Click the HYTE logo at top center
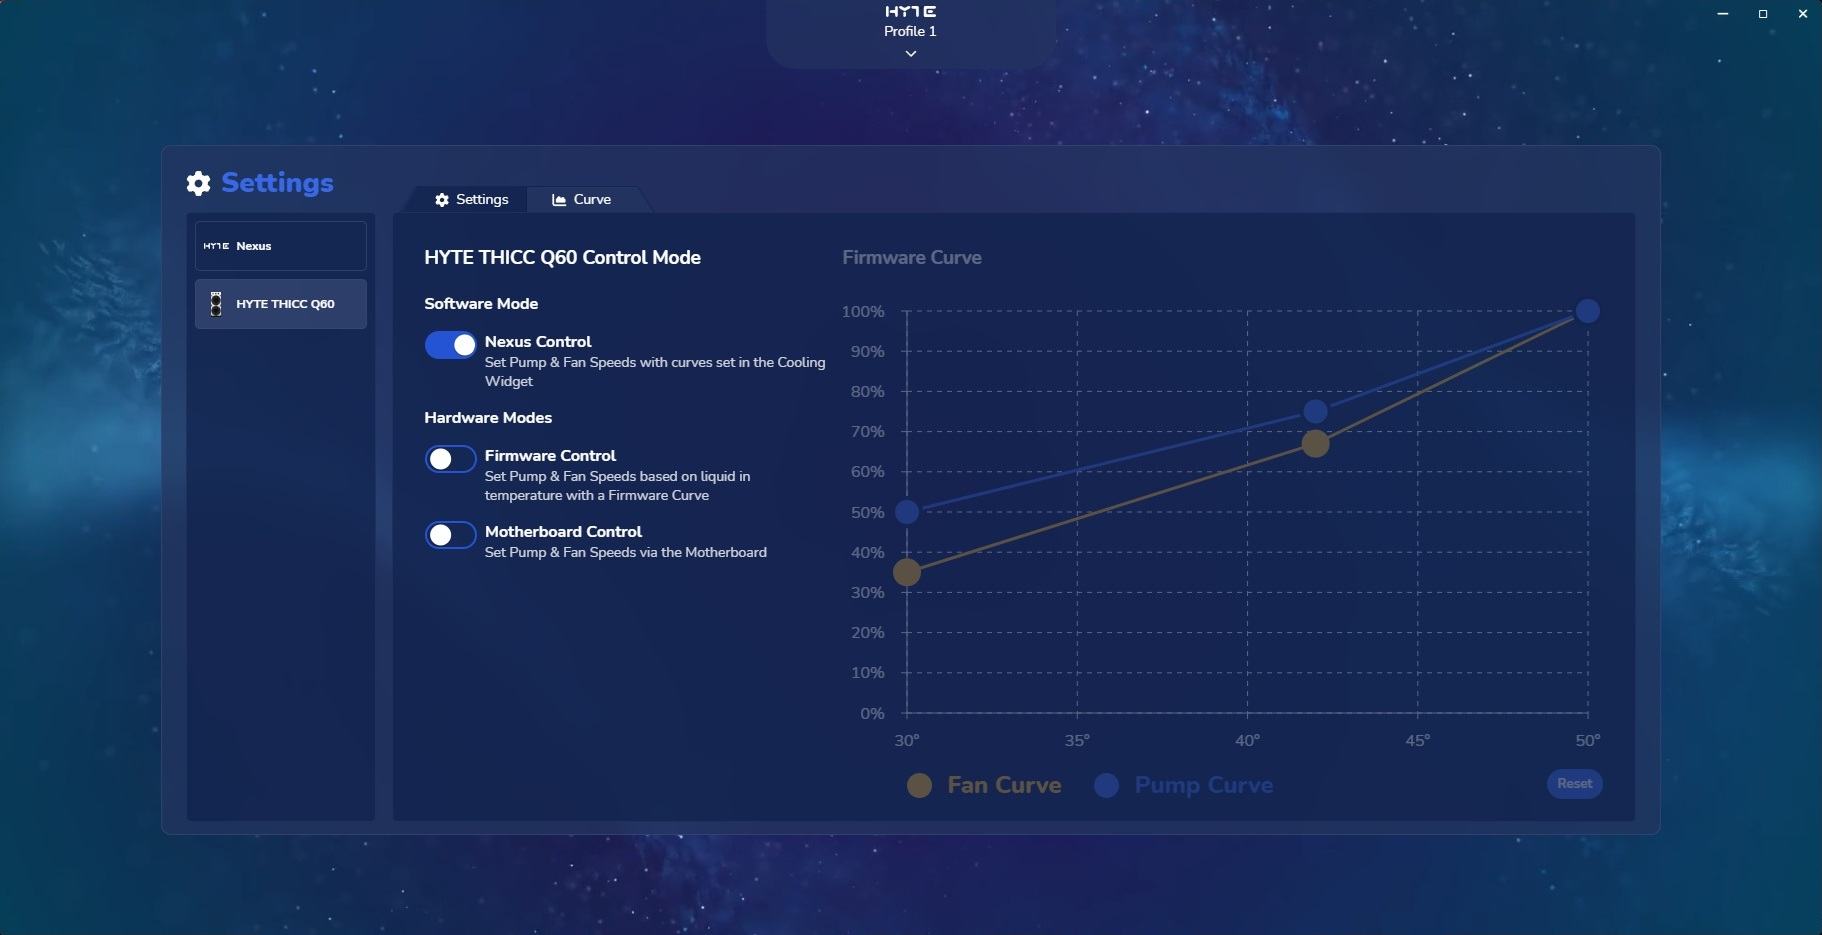 [x=910, y=12]
